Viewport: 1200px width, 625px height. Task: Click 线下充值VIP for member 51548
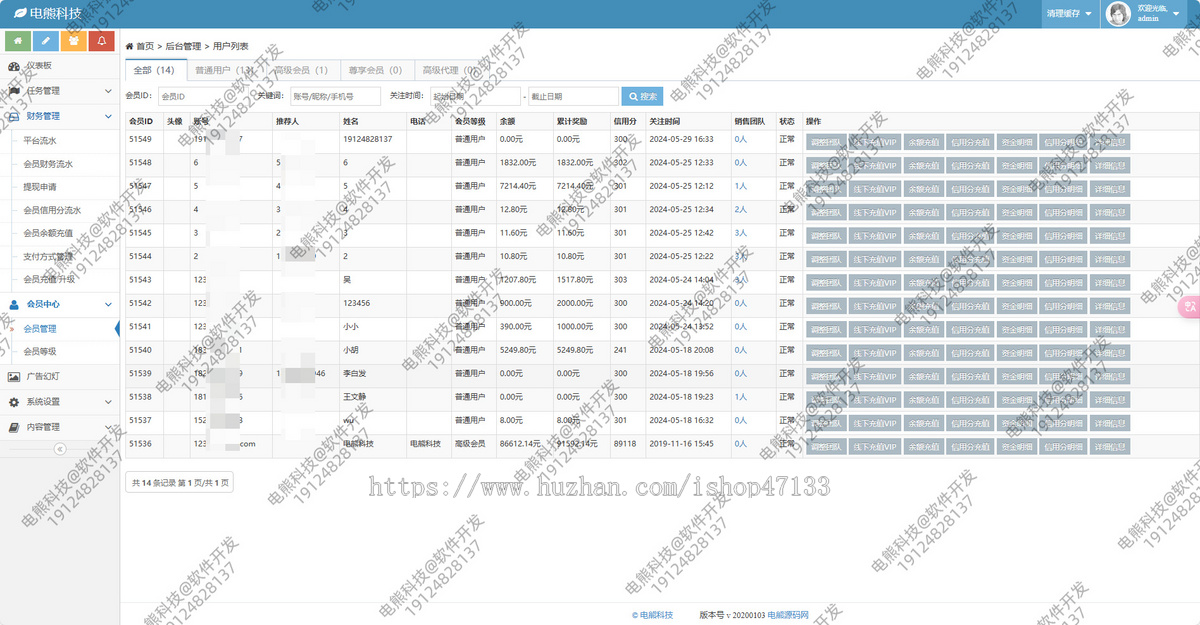point(874,165)
